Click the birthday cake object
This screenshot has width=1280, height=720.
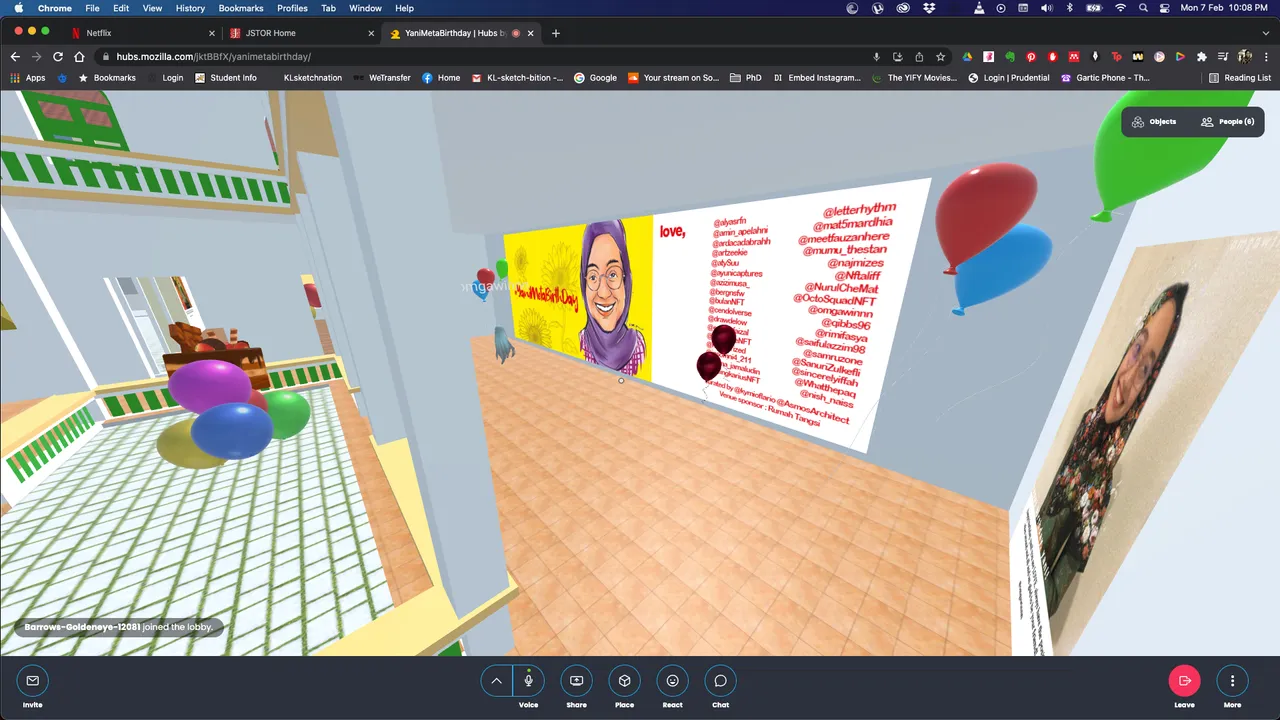point(215,357)
